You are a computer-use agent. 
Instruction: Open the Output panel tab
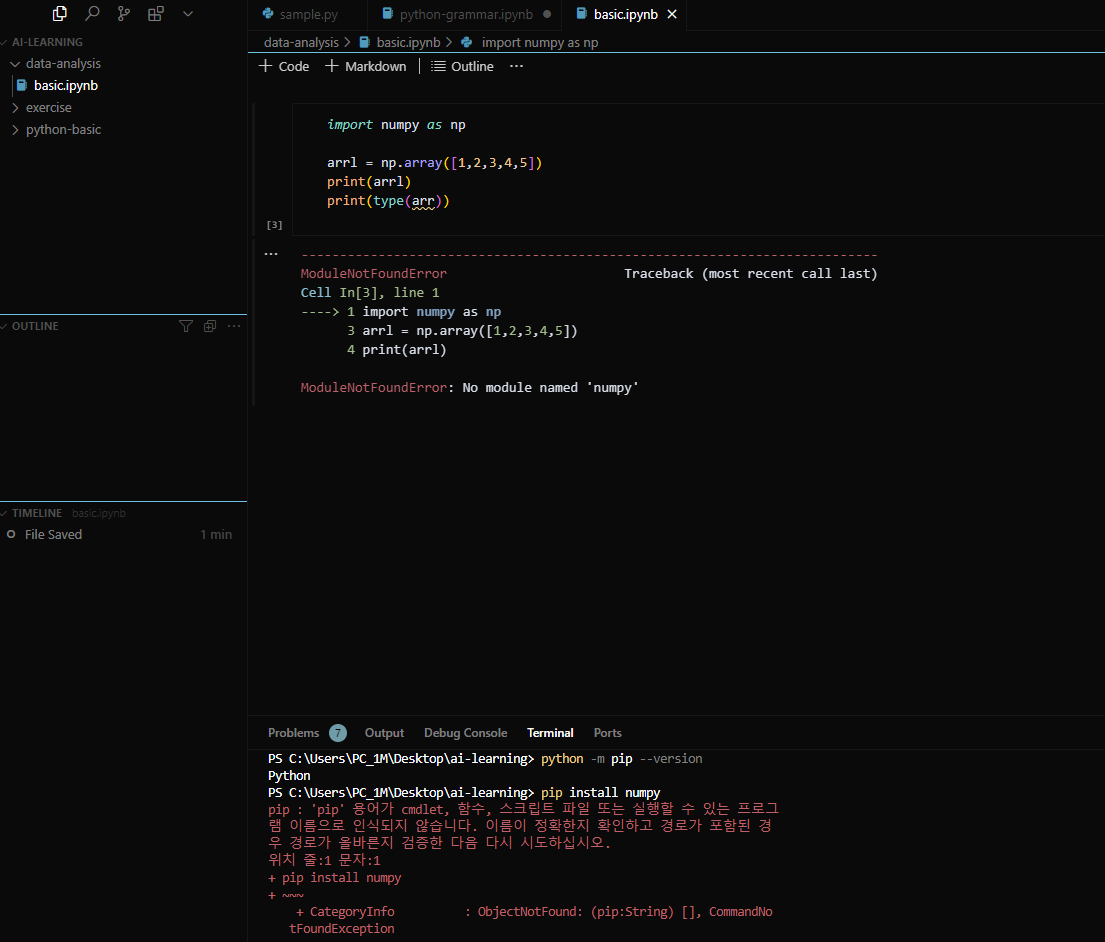[x=384, y=733]
